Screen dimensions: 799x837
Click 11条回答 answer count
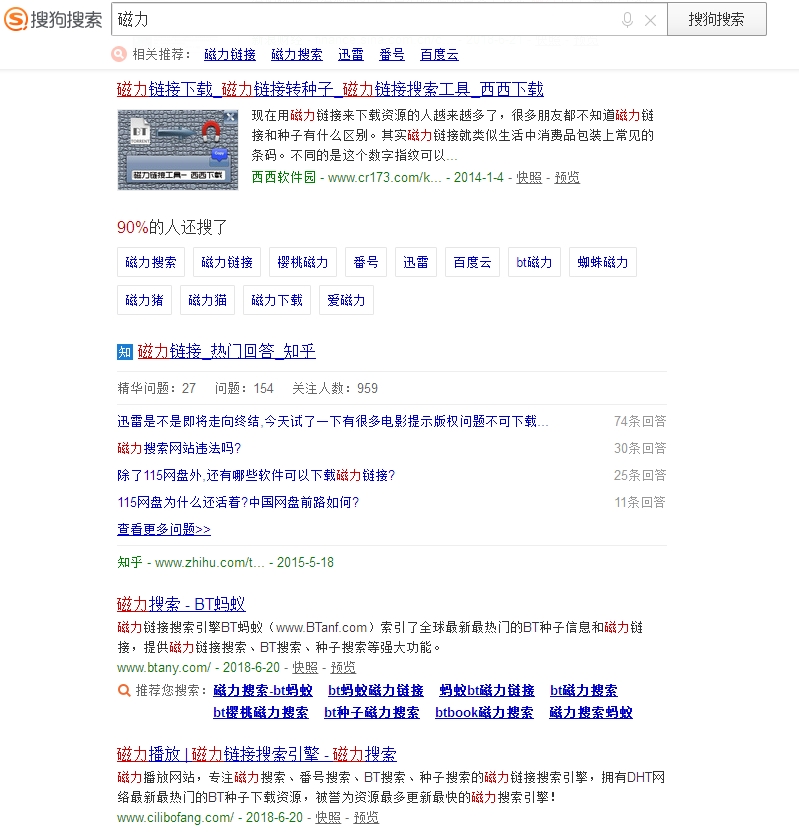tap(640, 502)
